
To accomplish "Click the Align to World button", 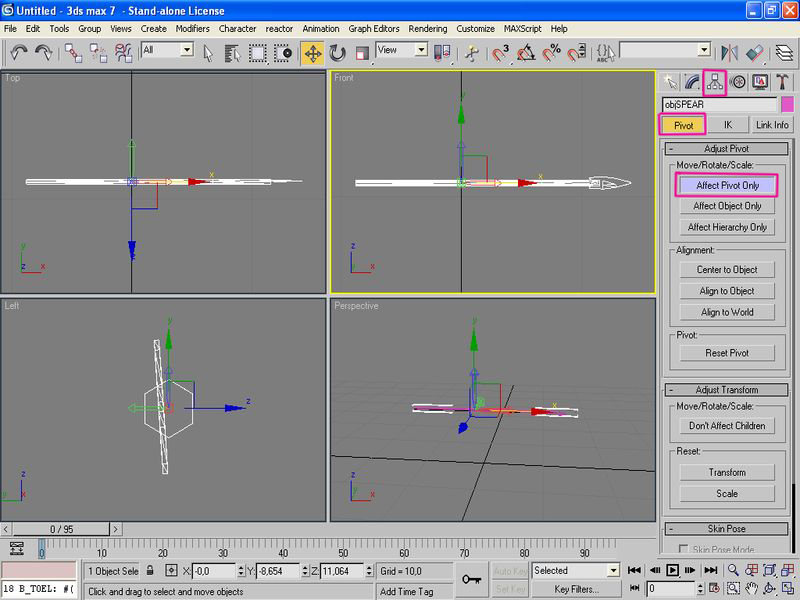I will (727, 312).
